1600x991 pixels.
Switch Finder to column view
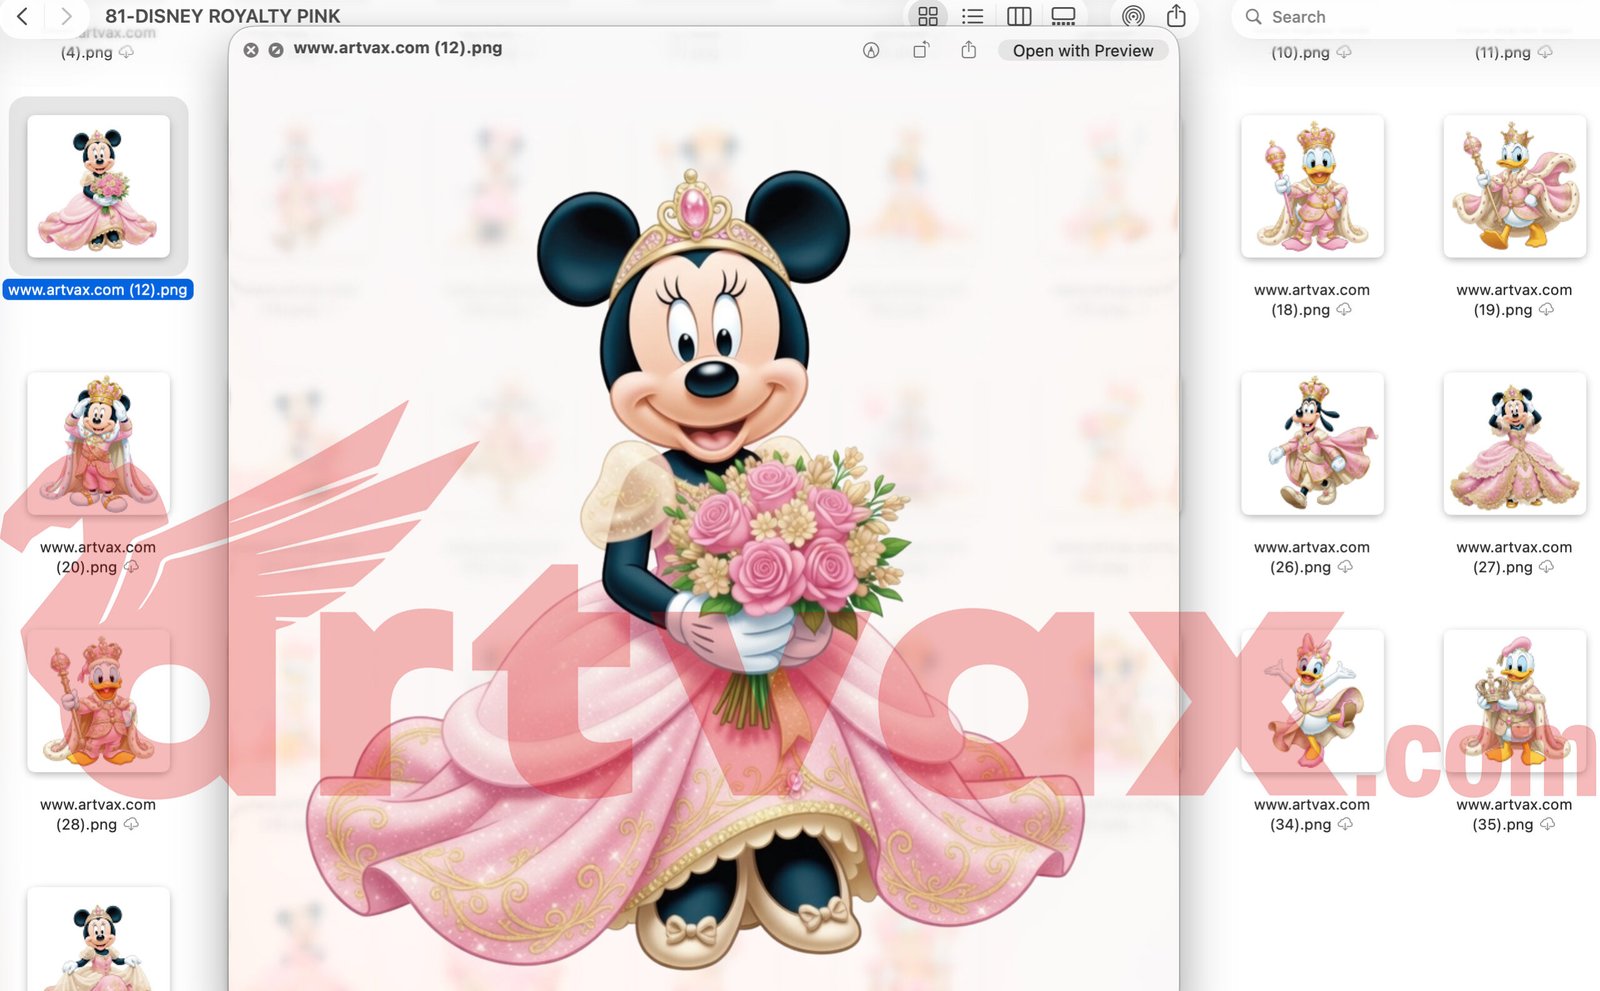(1018, 16)
